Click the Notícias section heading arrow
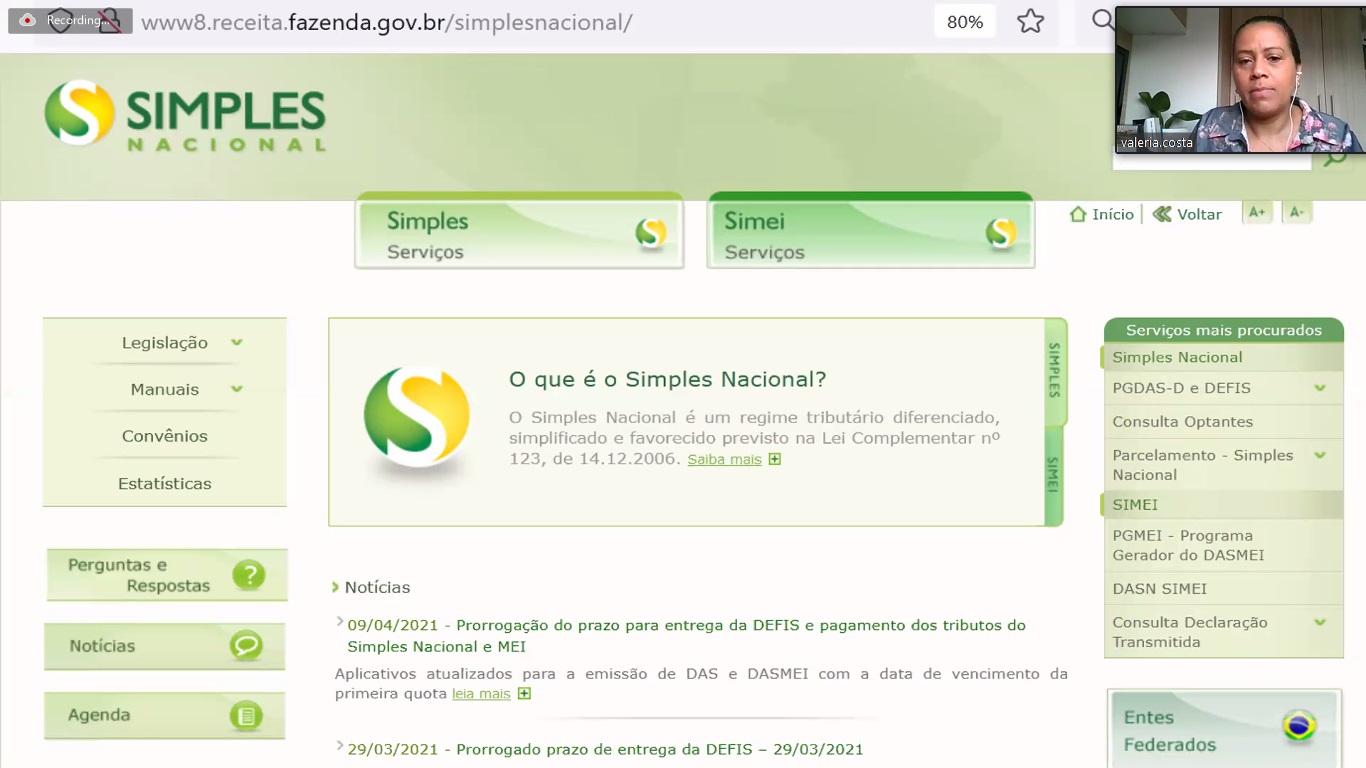 (335, 587)
